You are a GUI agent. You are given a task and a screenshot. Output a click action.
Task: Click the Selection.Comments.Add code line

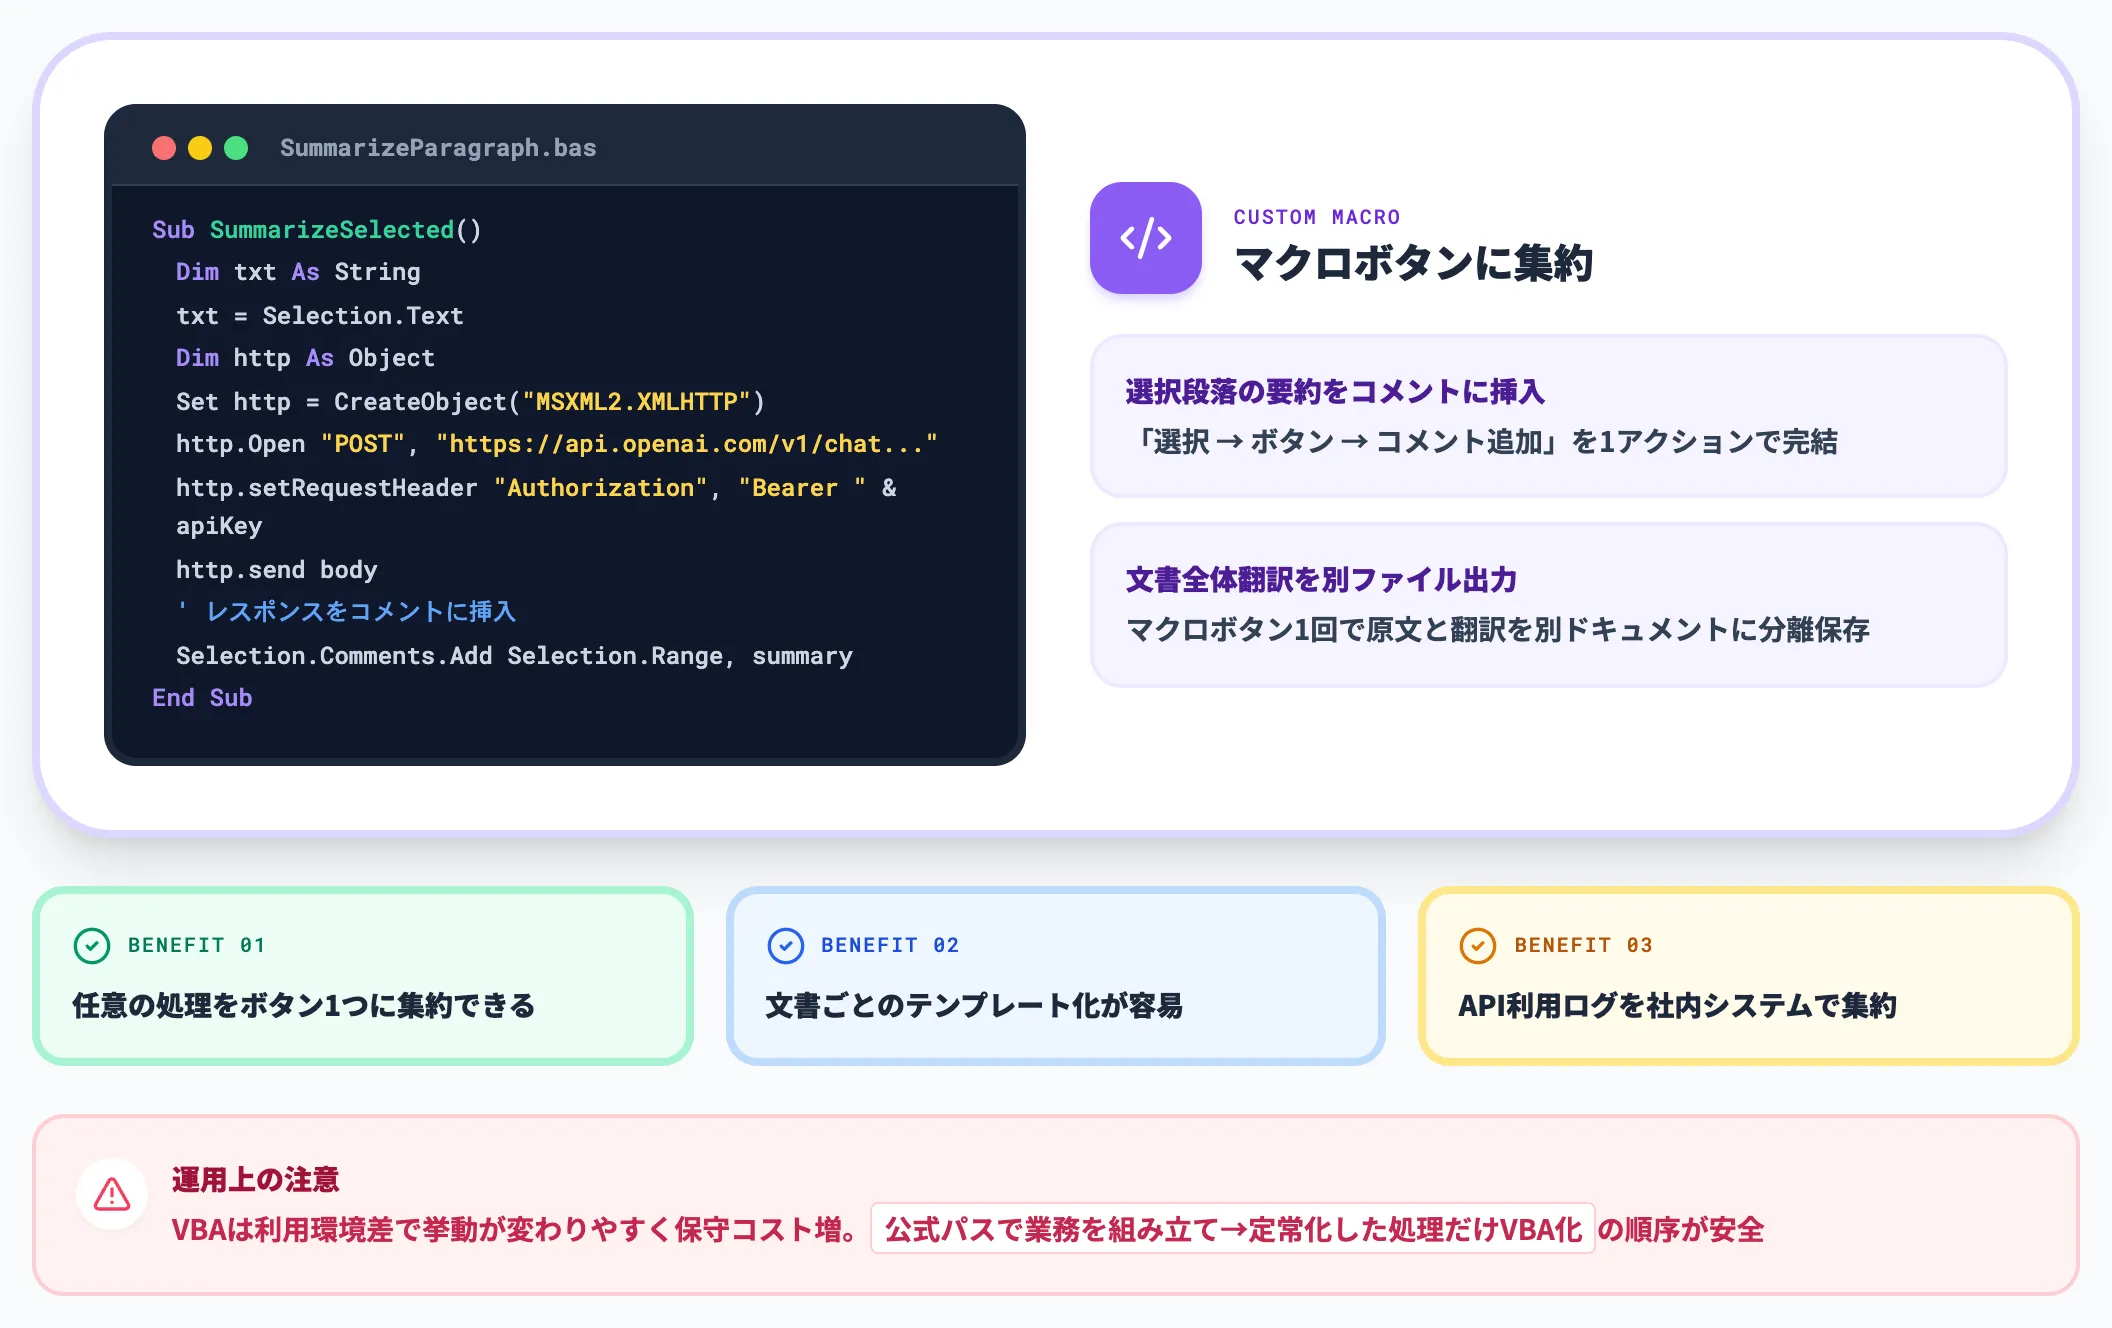click(514, 656)
